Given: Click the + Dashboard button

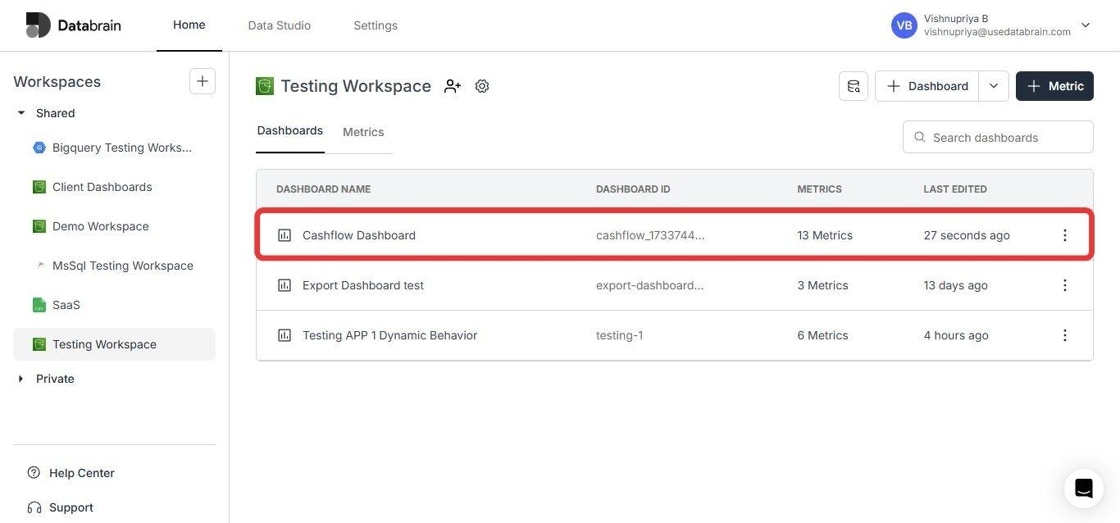Looking at the screenshot, I should (927, 86).
